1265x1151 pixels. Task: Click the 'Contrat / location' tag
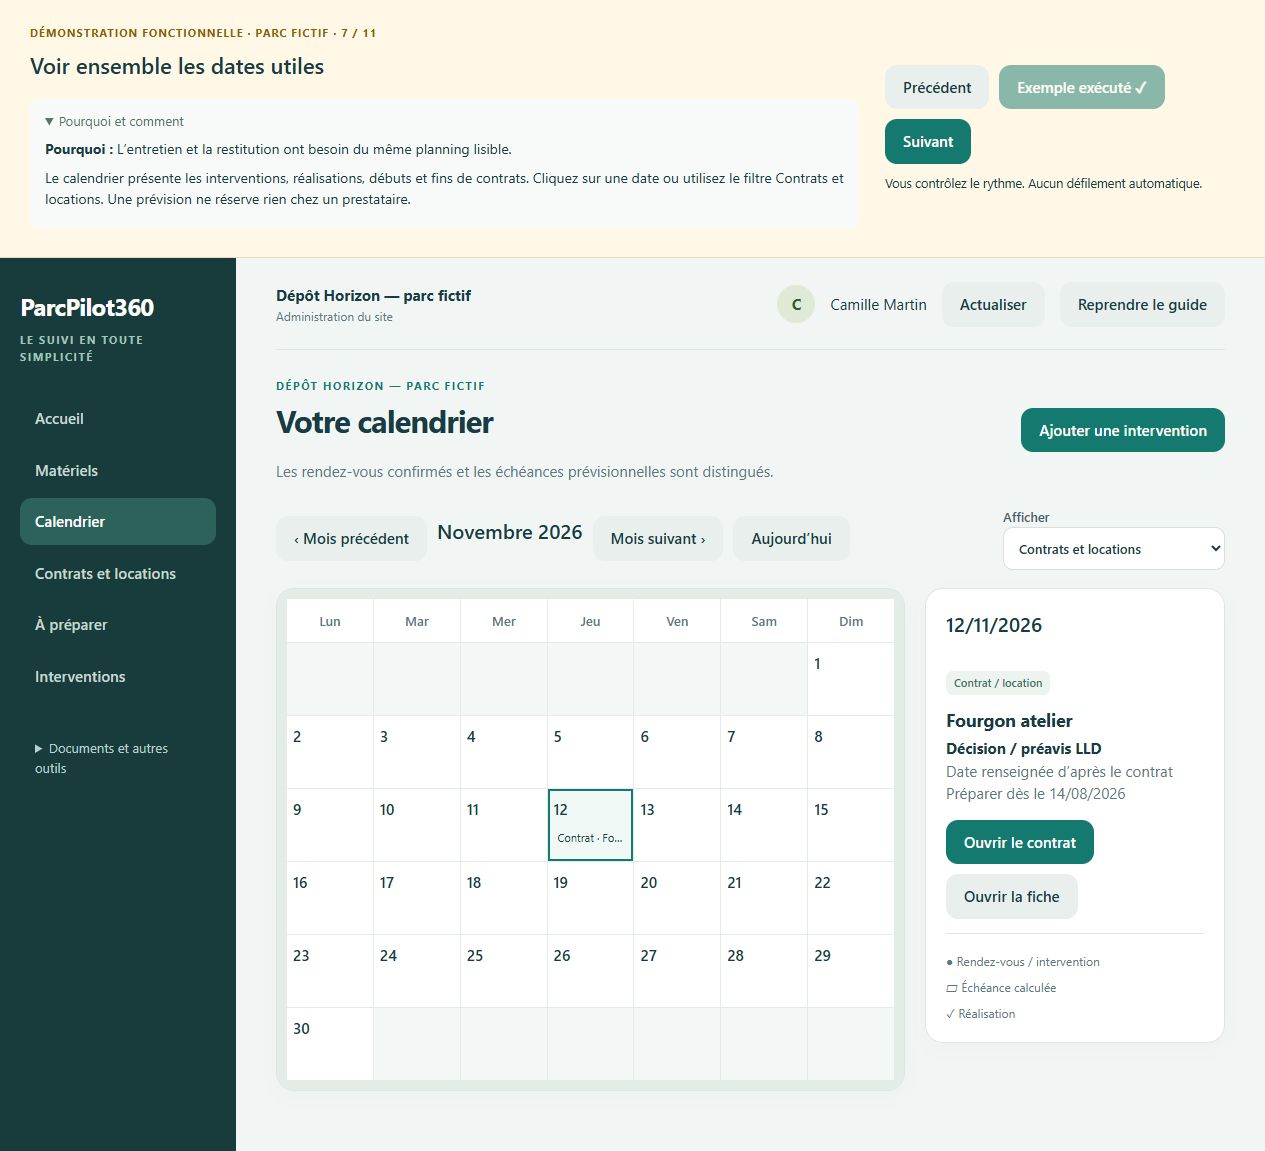[998, 683]
